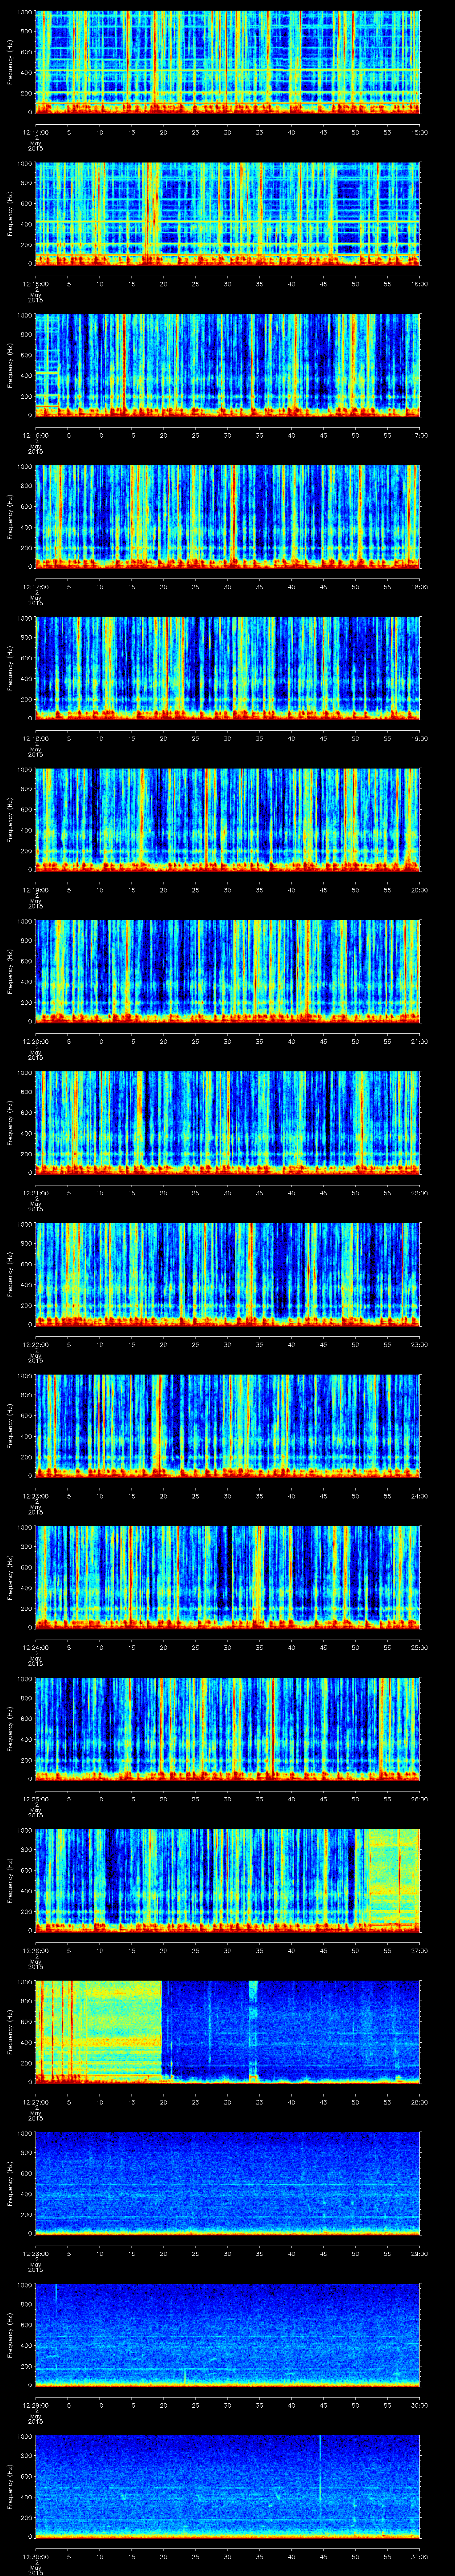Click the yellow noise block ending the 12:26 spectrogram
The image size is (455, 2576).
coord(392,1875)
